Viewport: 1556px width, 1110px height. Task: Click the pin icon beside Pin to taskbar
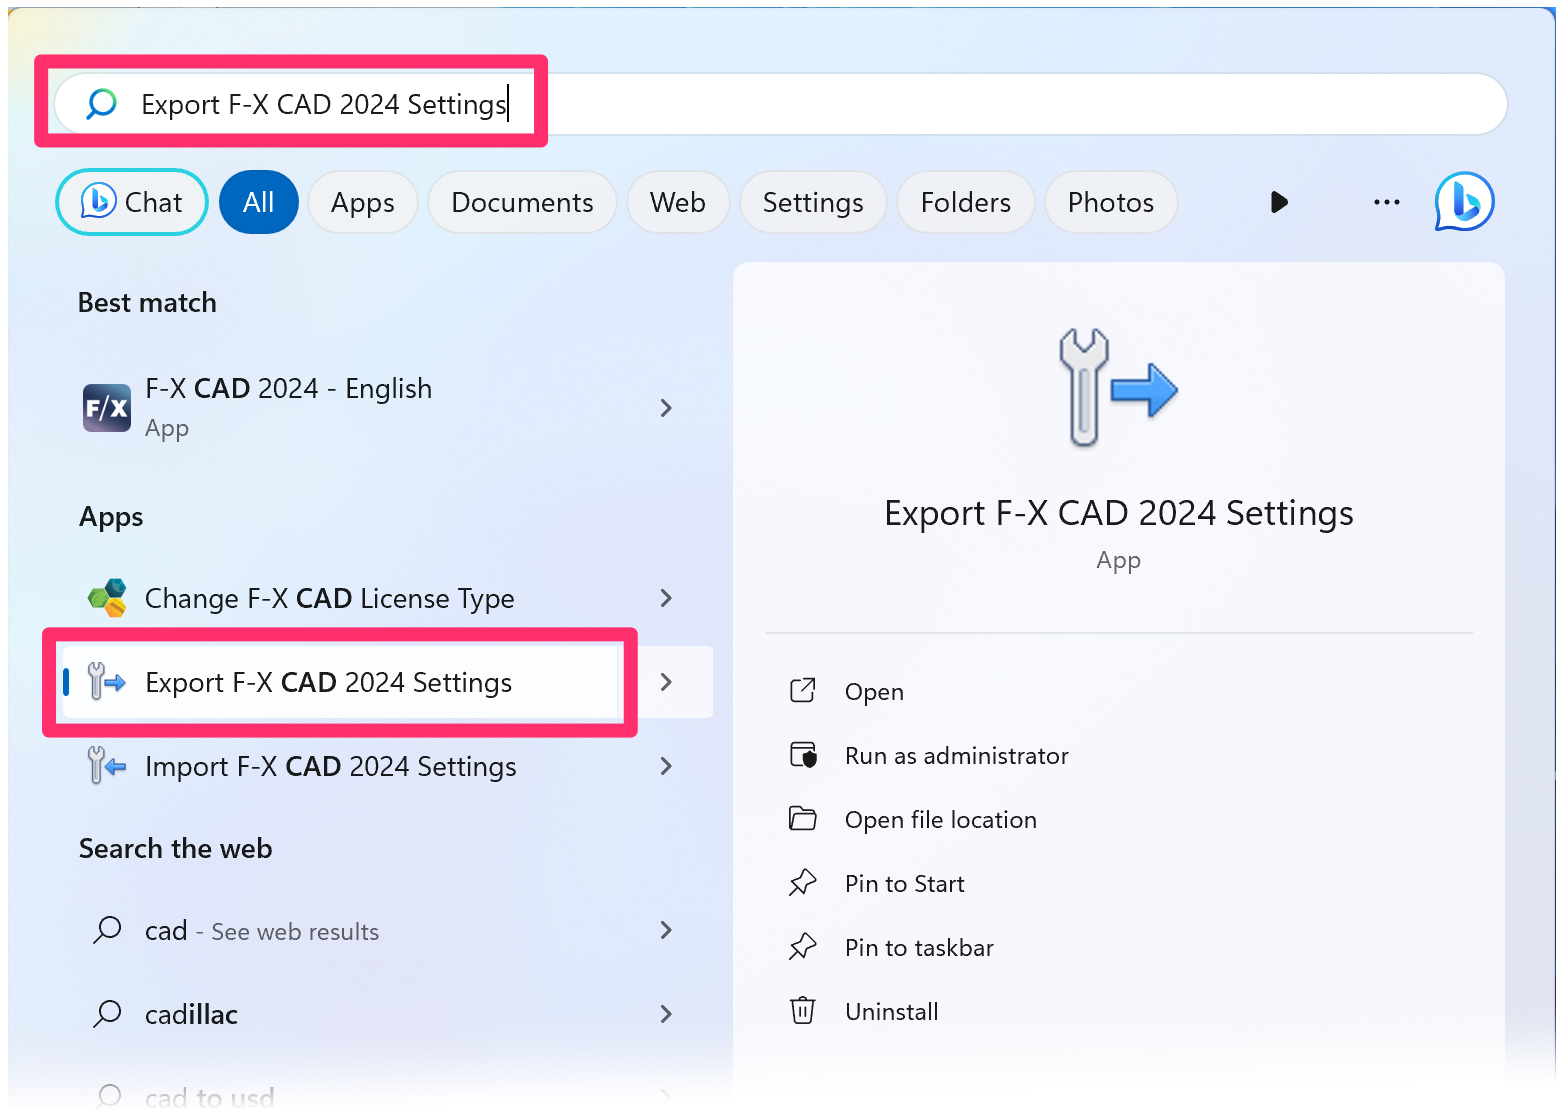click(803, 946)
